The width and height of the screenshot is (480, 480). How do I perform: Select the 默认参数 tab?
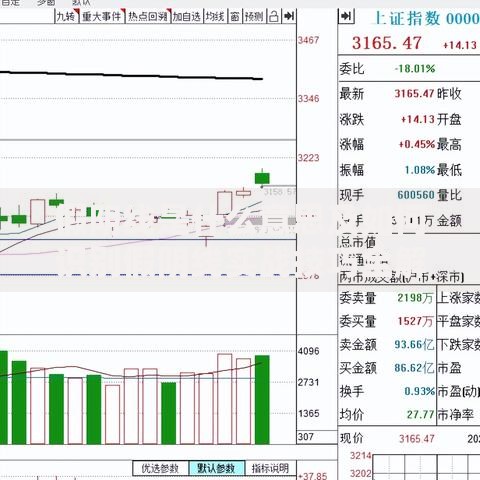pyautogui.click(x=216, y=468)
